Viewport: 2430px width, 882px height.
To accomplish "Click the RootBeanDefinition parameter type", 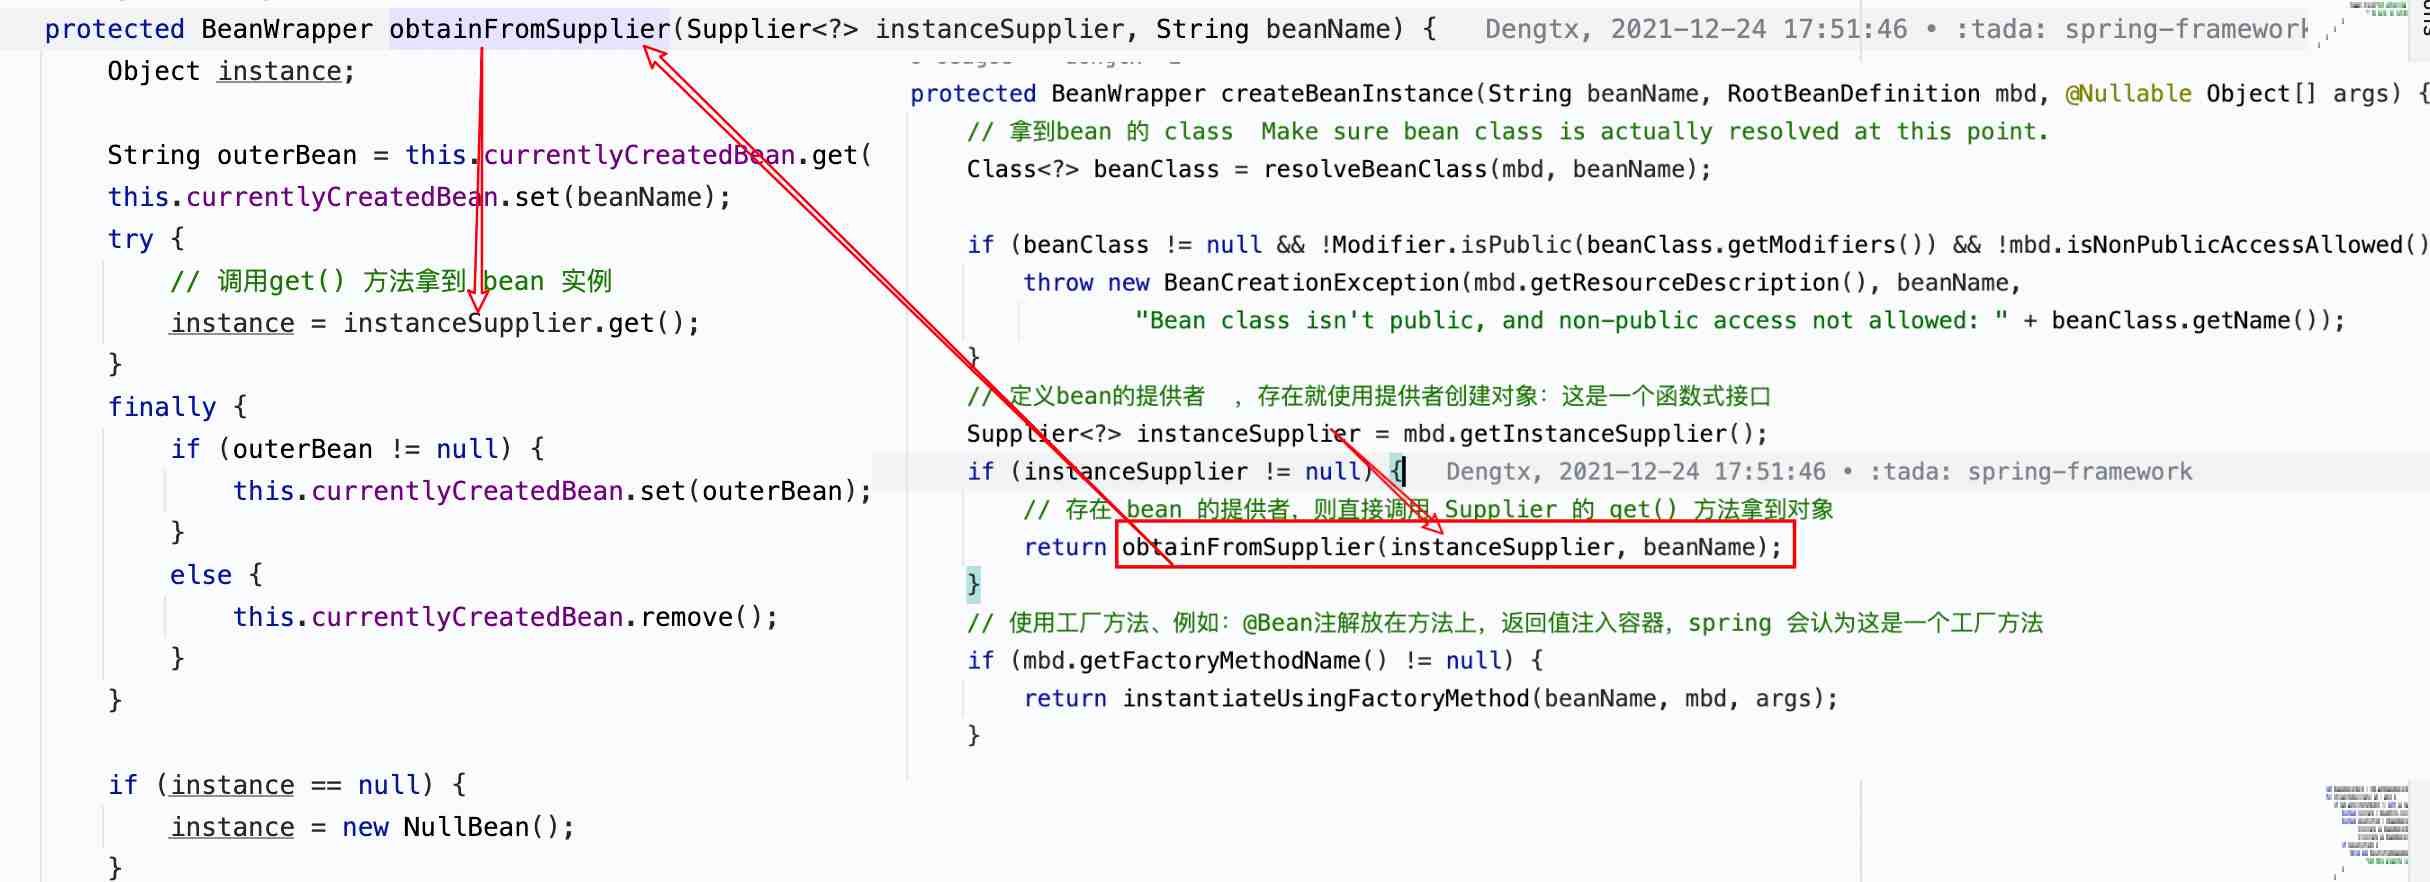I will click(x=1853, y=94).
